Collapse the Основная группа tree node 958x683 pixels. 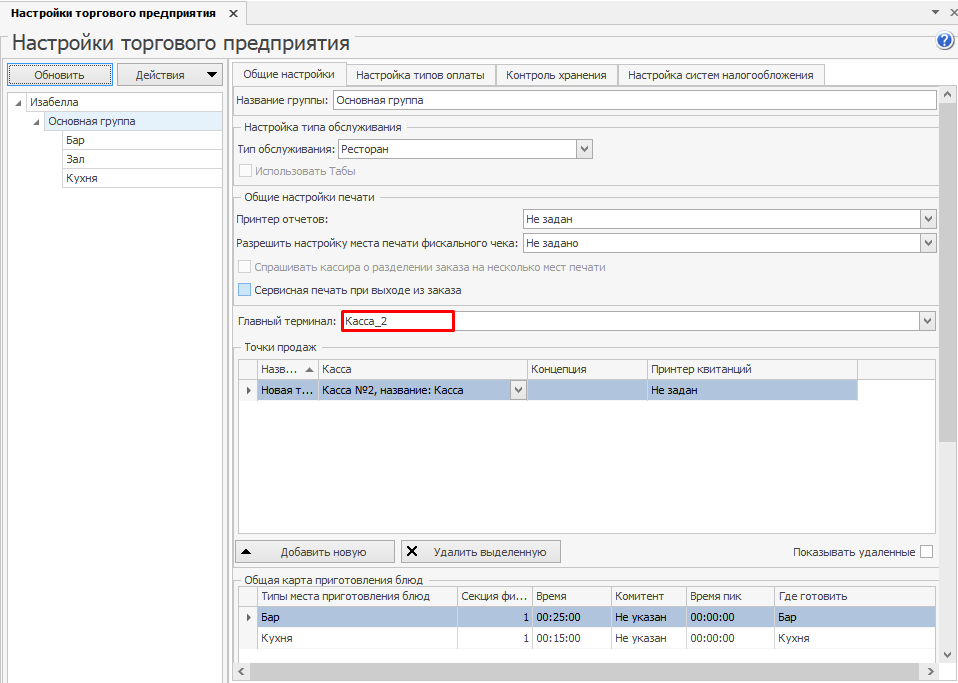(x=37, y=122)
